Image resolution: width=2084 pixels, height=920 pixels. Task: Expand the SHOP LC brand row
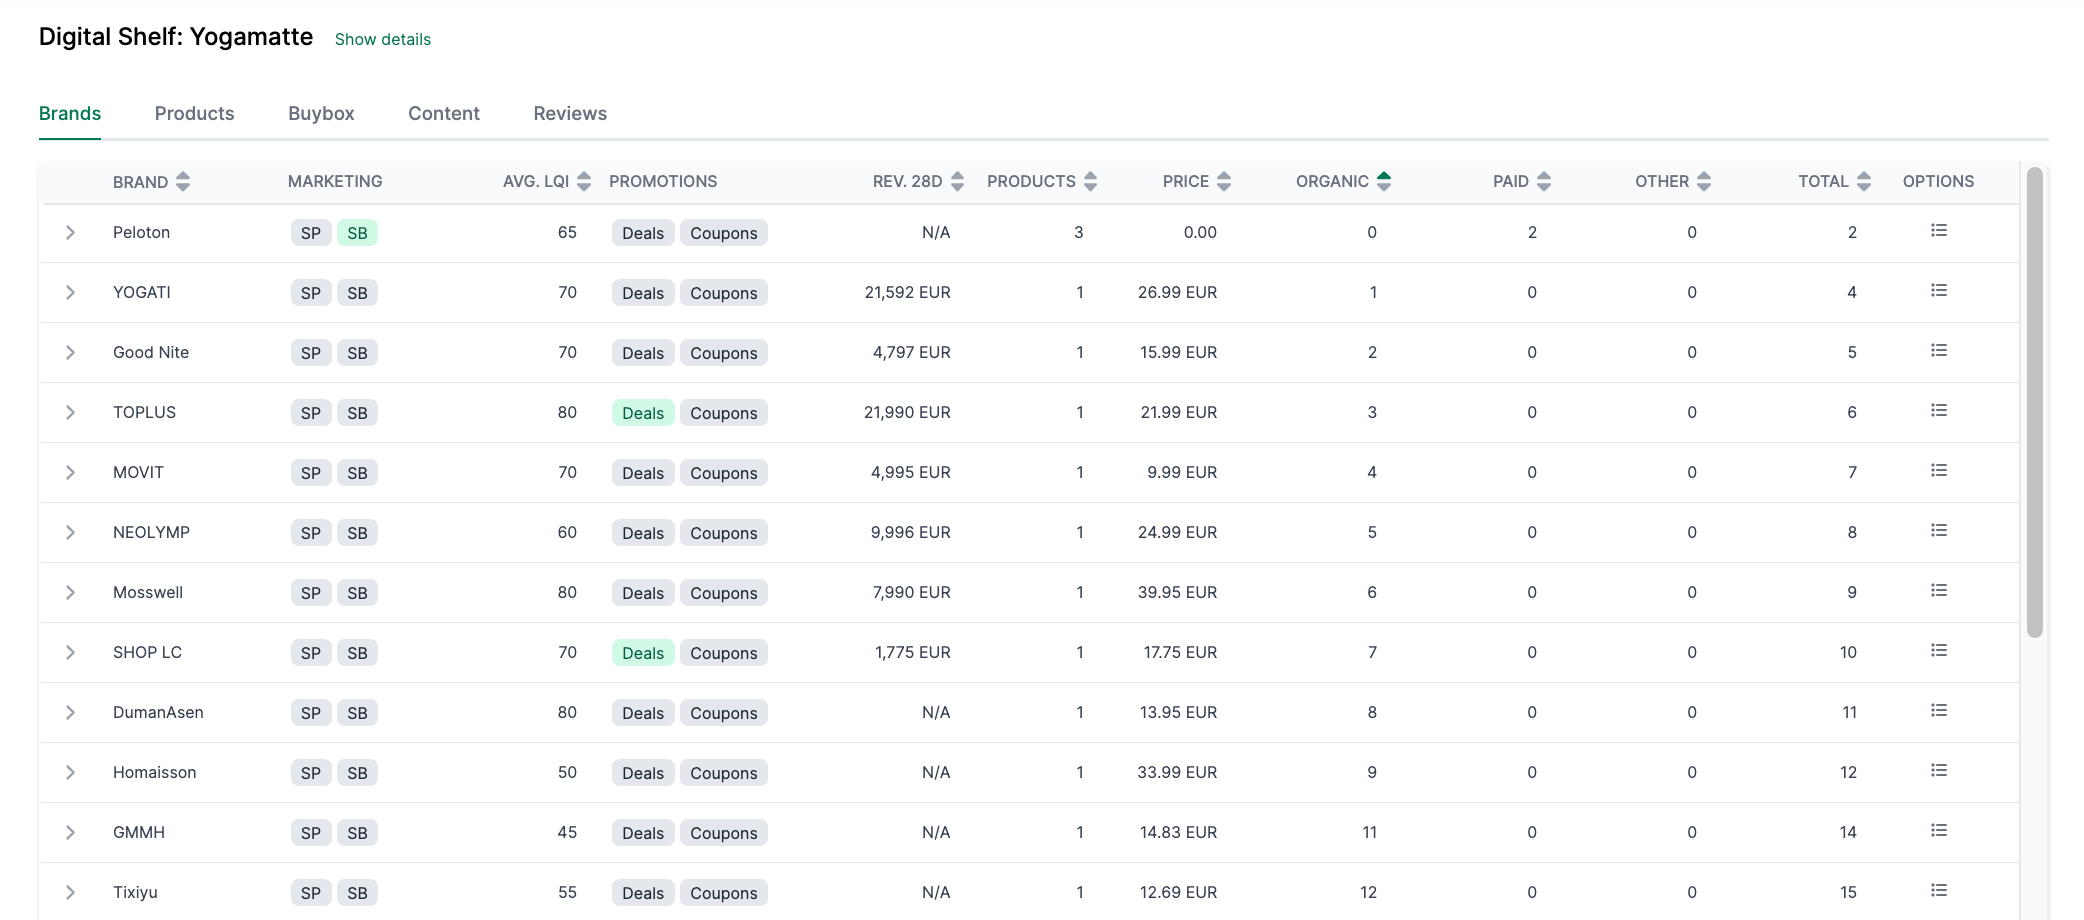pyautogui.click(x=70, y=652)
